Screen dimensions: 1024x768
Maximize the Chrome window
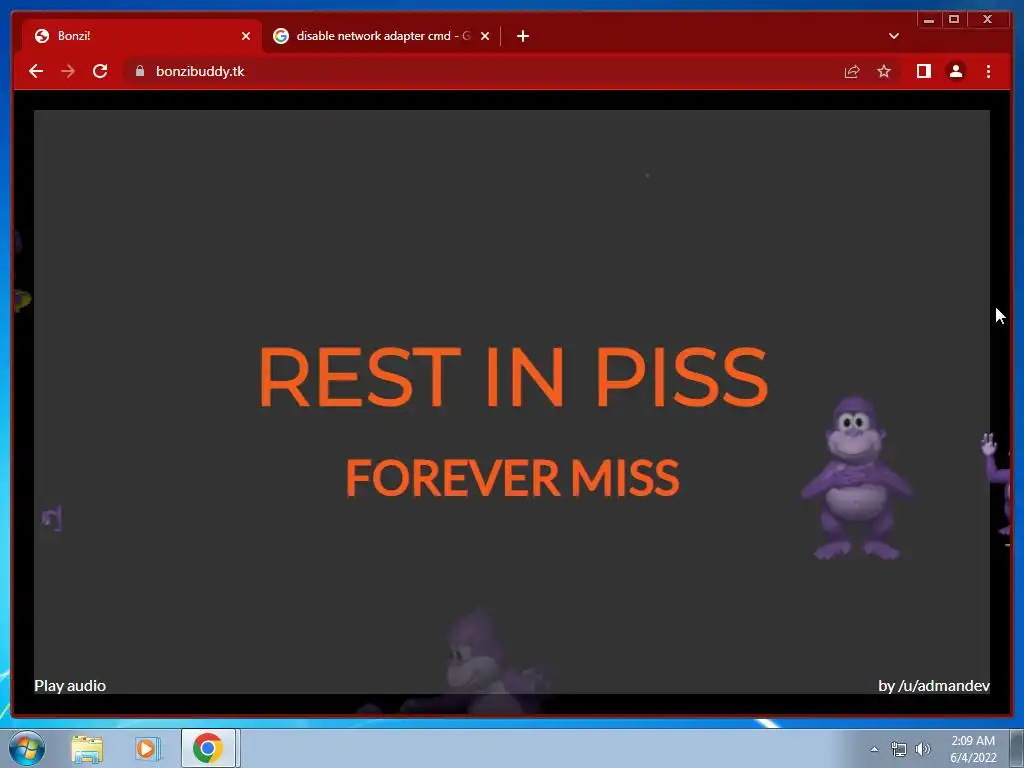(954, 20)
